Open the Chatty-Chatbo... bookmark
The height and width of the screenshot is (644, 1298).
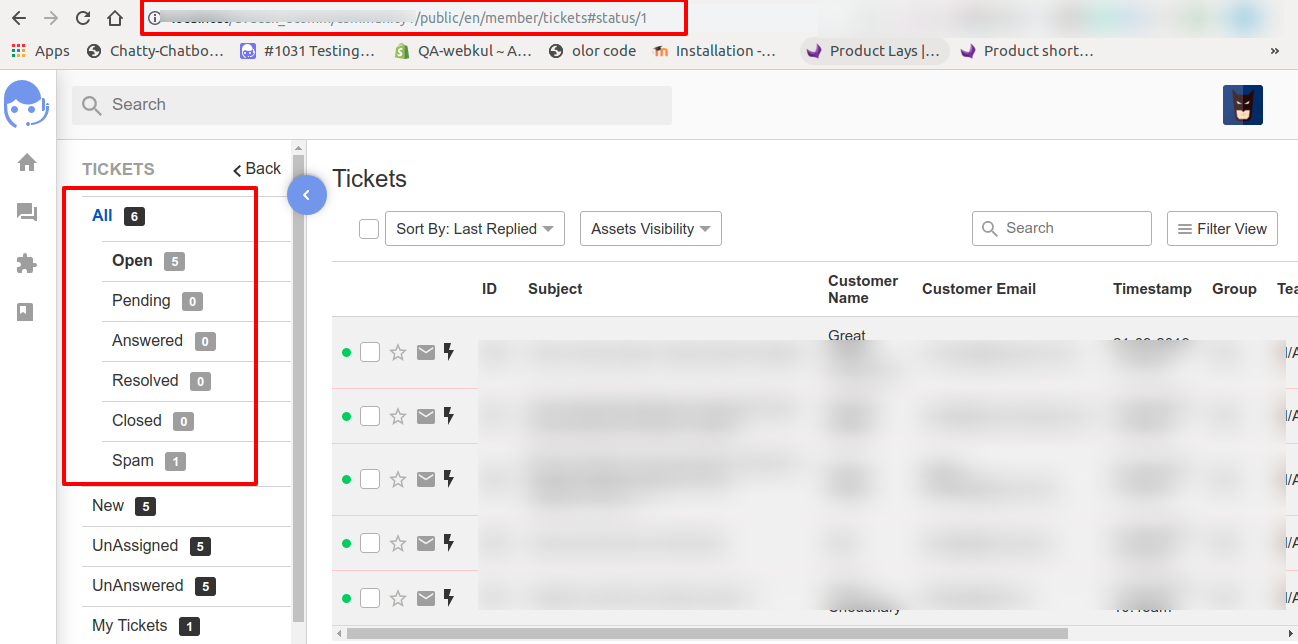(155, 51)
